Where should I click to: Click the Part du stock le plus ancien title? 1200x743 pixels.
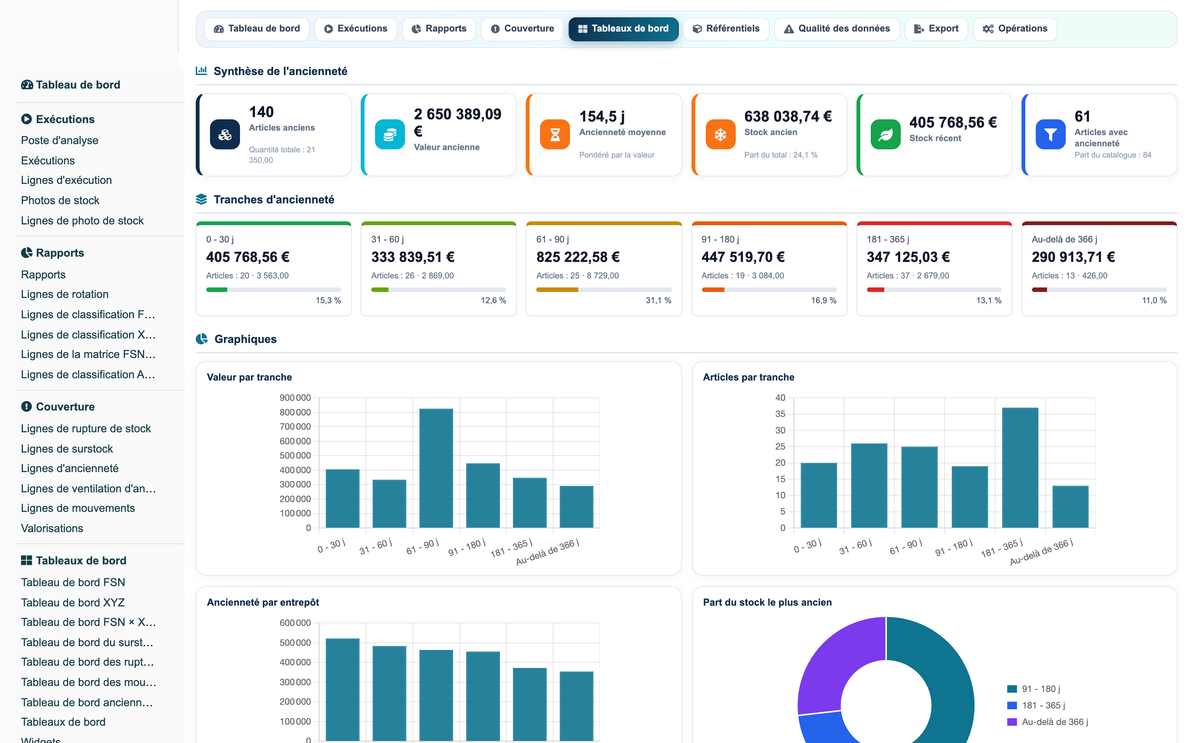(767, 603)
